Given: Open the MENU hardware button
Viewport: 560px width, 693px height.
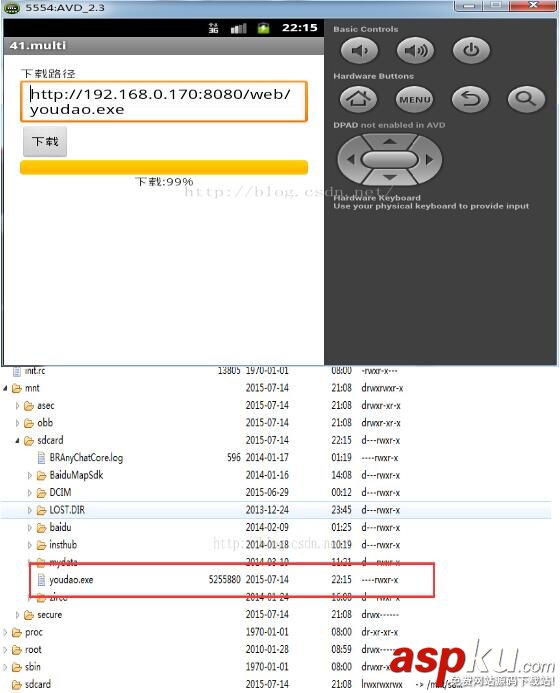Looking at the screenshot, I should (414, 99).
